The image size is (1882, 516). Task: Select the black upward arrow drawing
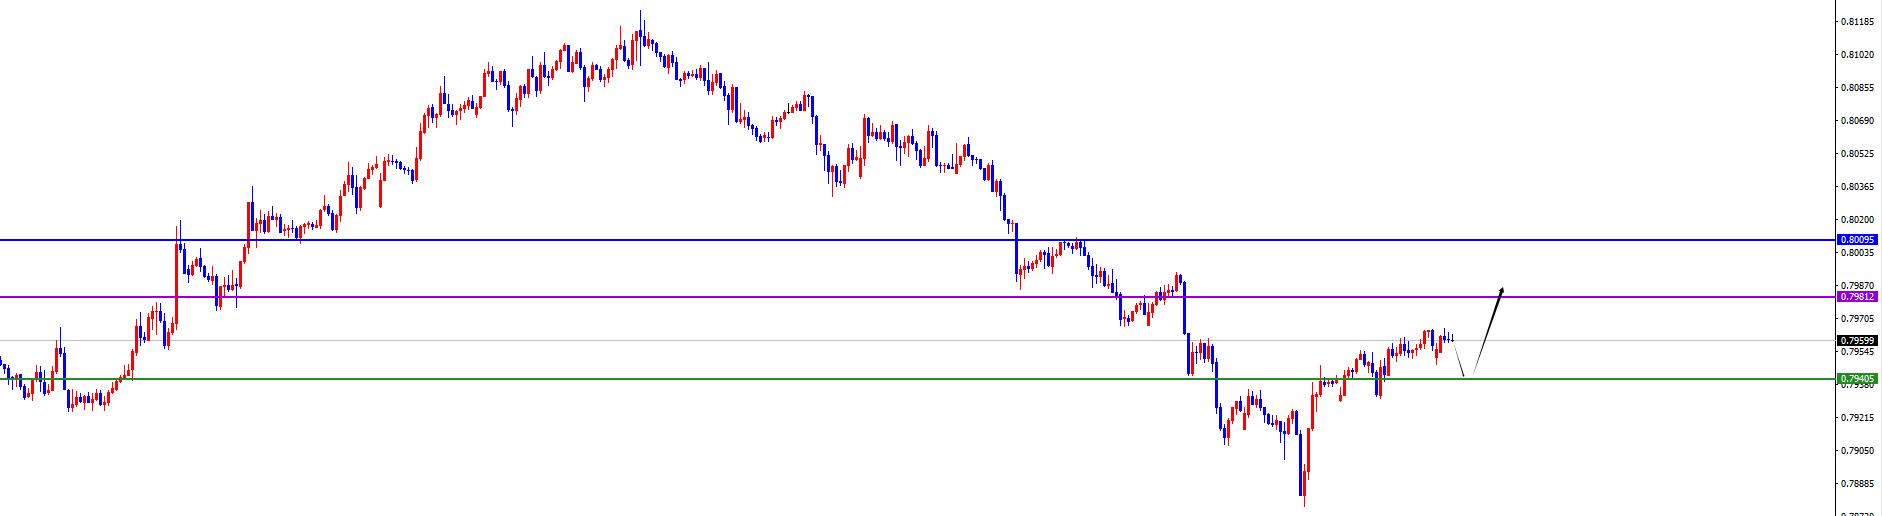point(1487,330)
